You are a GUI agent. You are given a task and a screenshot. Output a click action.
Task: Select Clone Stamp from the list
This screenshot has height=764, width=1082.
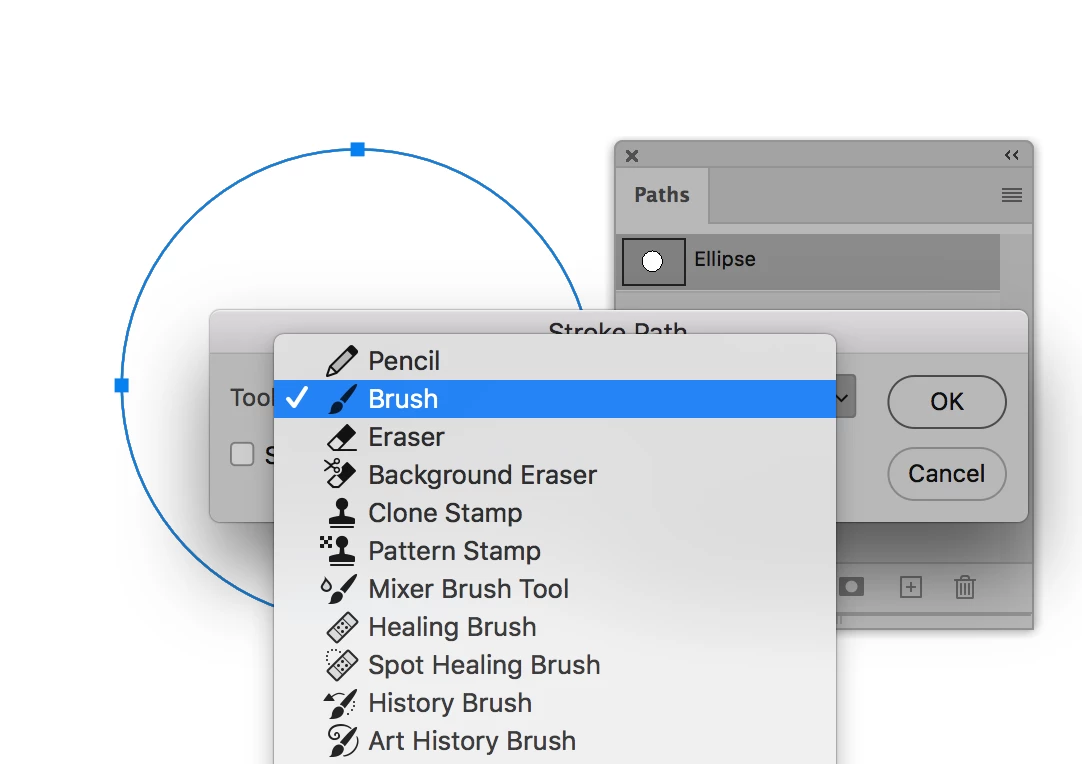tap(555, 513)
